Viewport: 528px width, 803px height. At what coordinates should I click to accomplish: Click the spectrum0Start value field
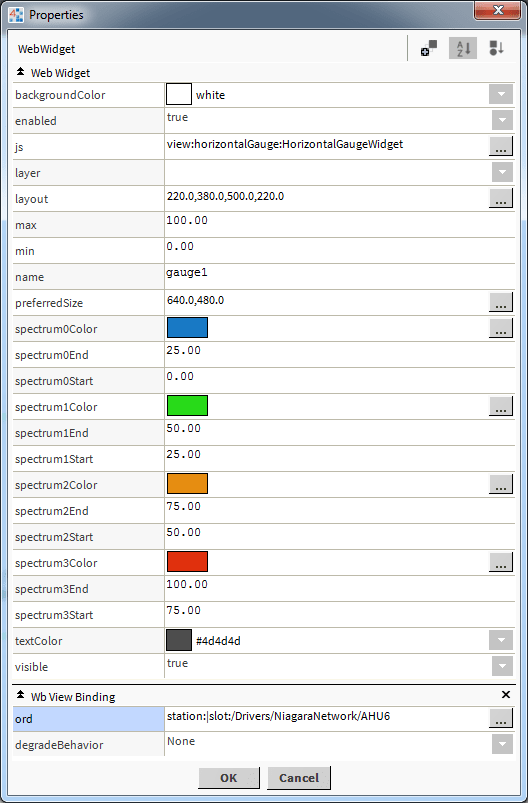[x=340, y=381]
